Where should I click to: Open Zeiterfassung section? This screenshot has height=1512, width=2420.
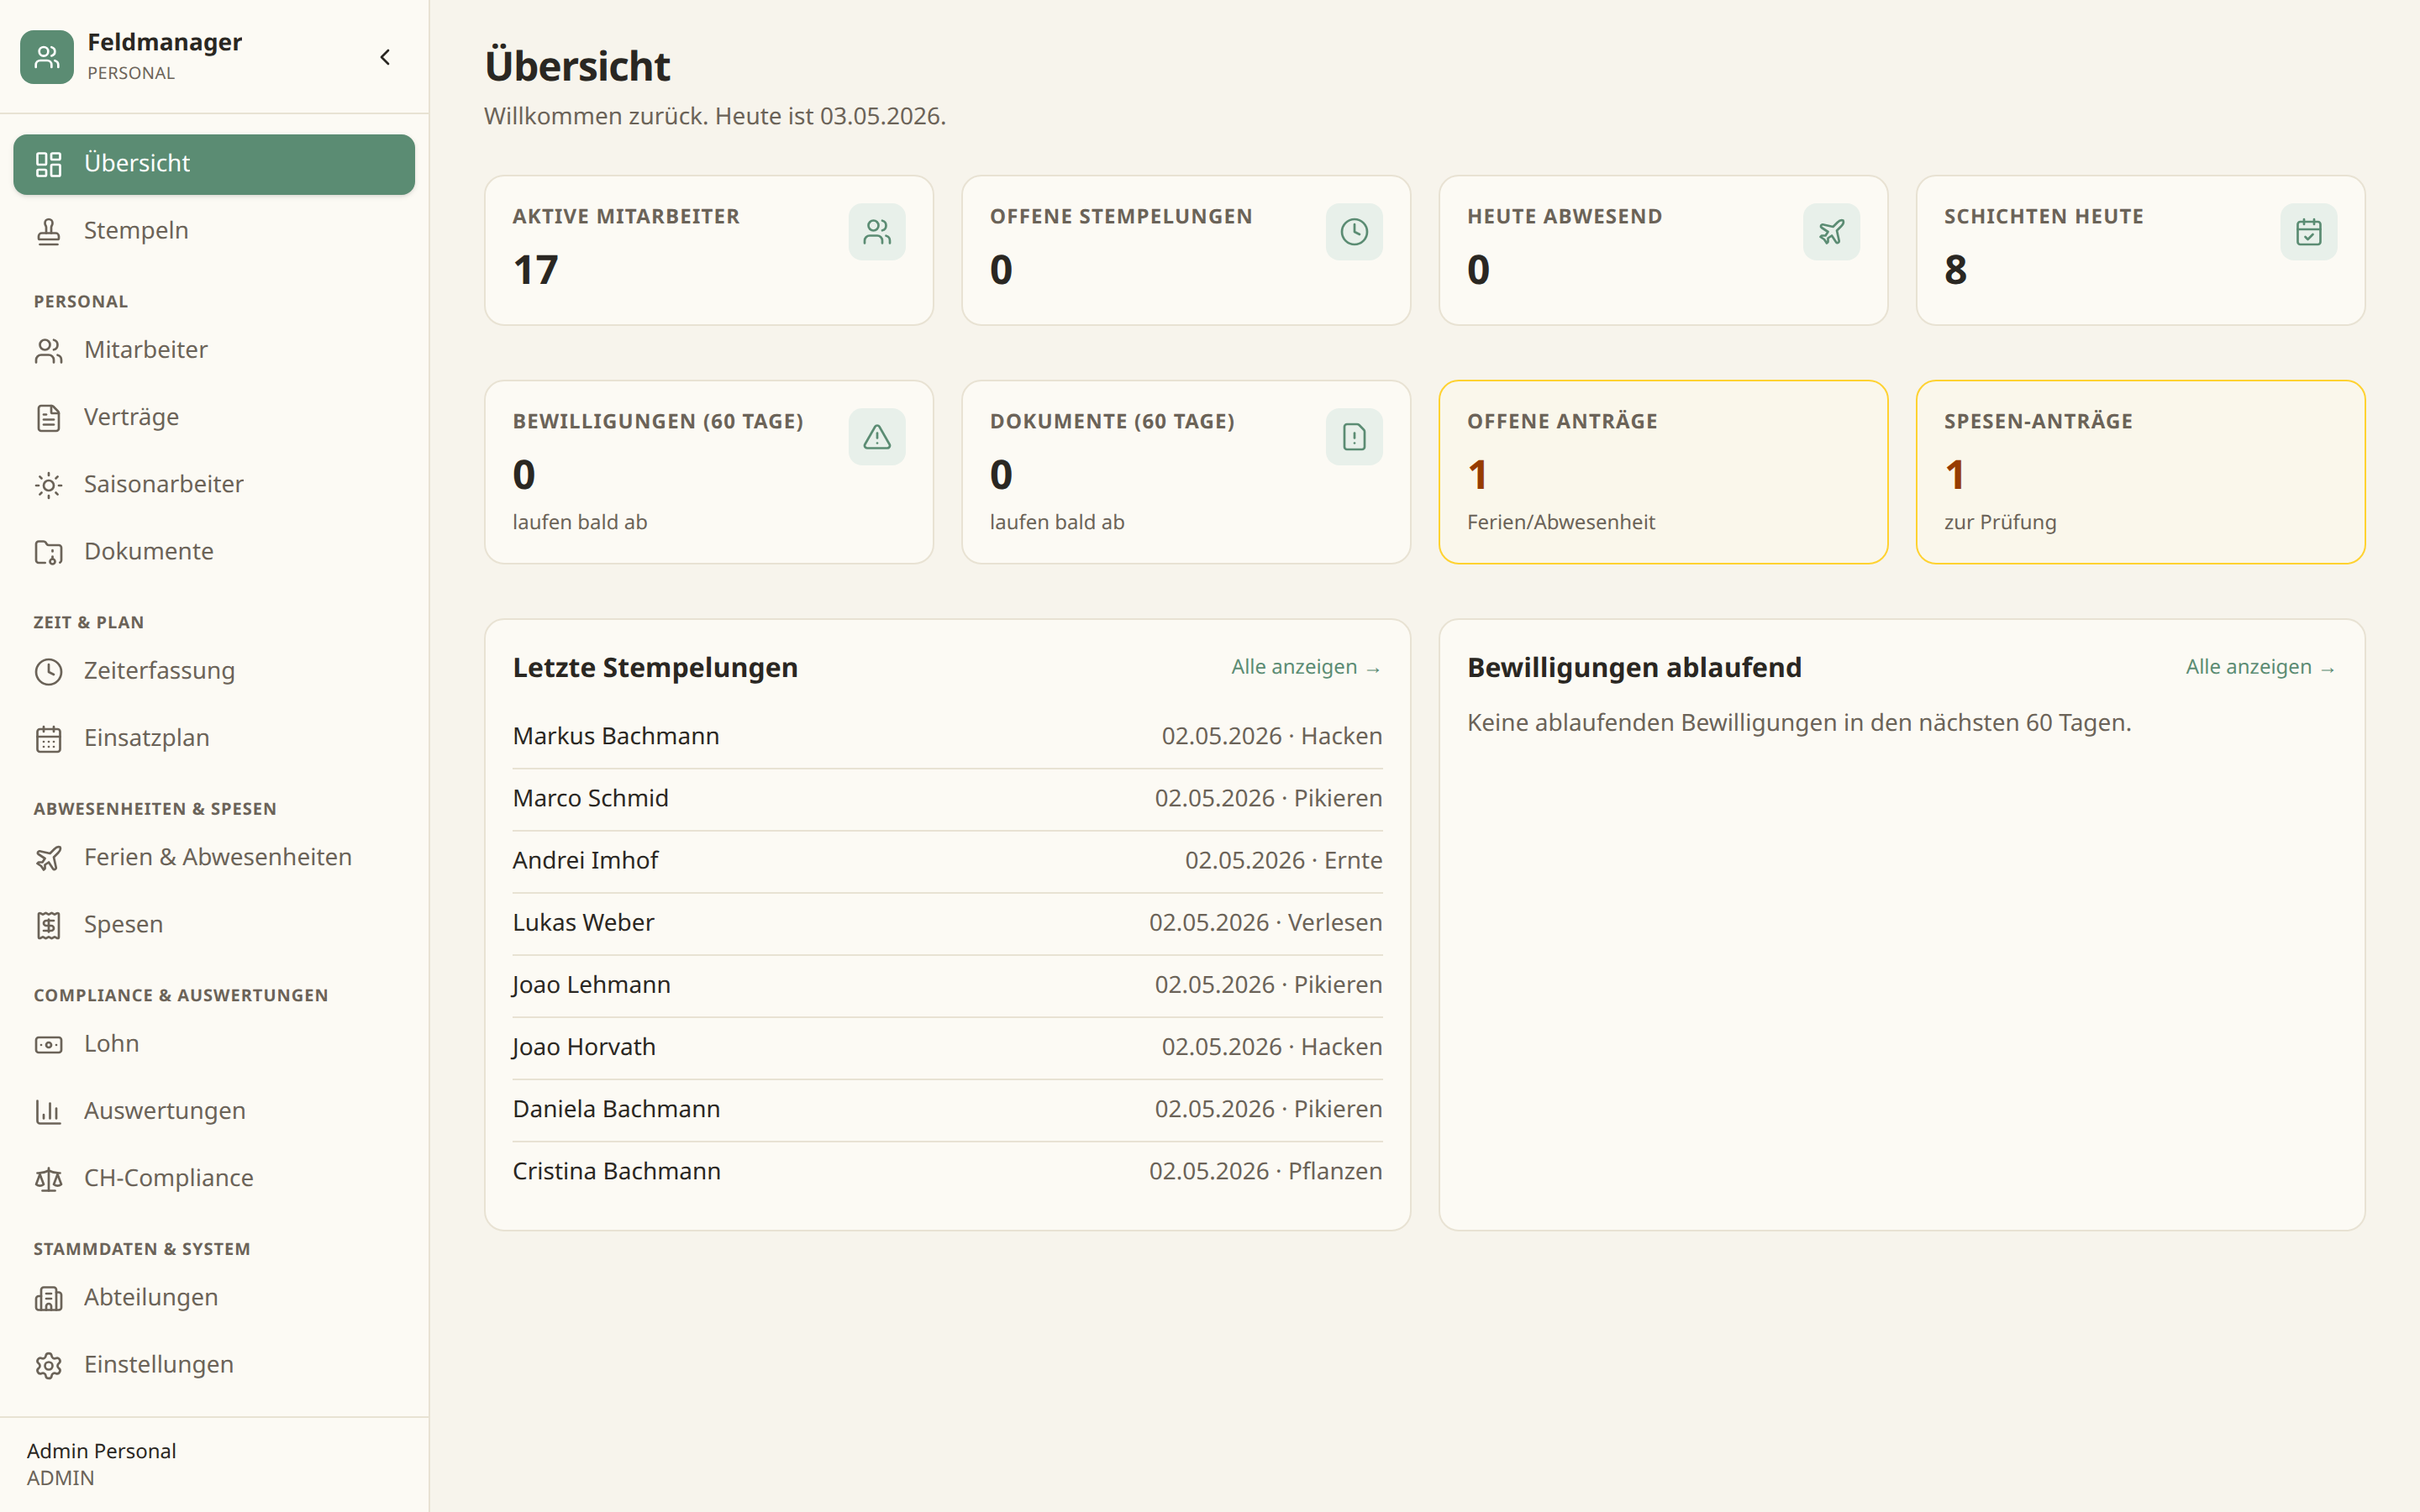(214, 671)
